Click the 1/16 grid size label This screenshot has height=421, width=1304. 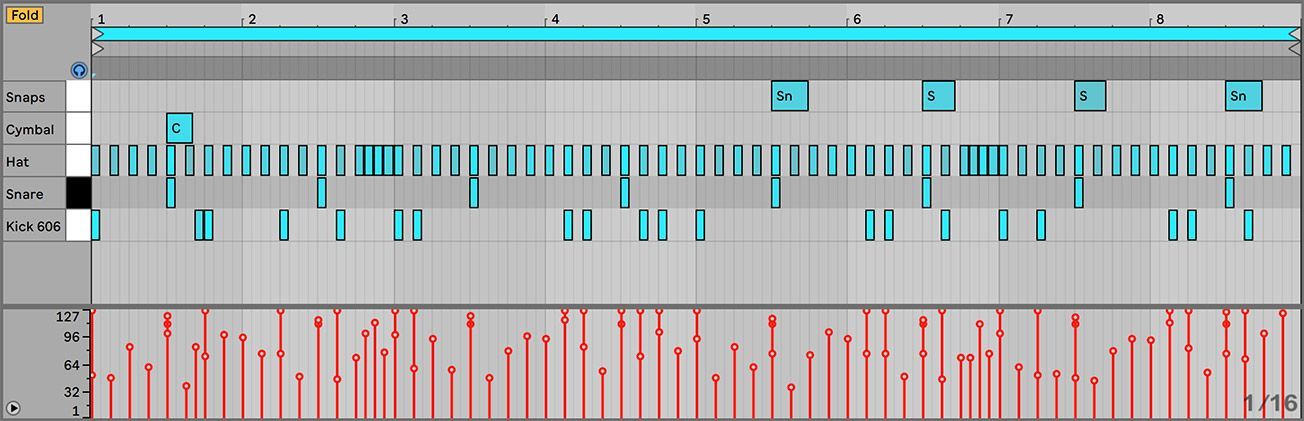[1270, 403]
